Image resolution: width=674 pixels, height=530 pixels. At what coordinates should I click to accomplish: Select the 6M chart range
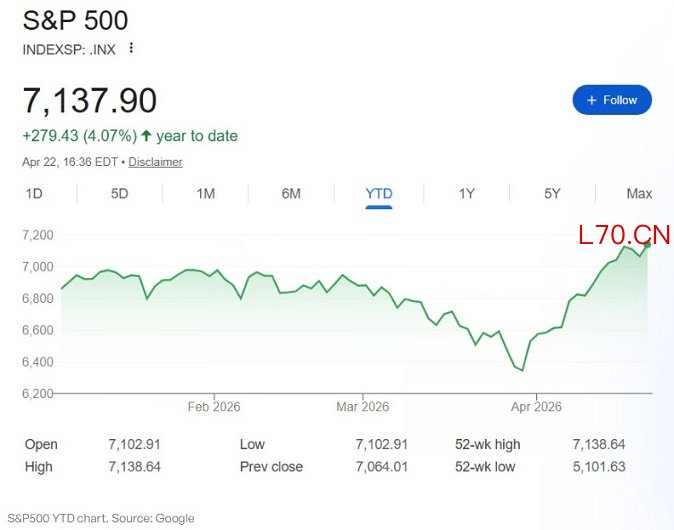[291, 194]
